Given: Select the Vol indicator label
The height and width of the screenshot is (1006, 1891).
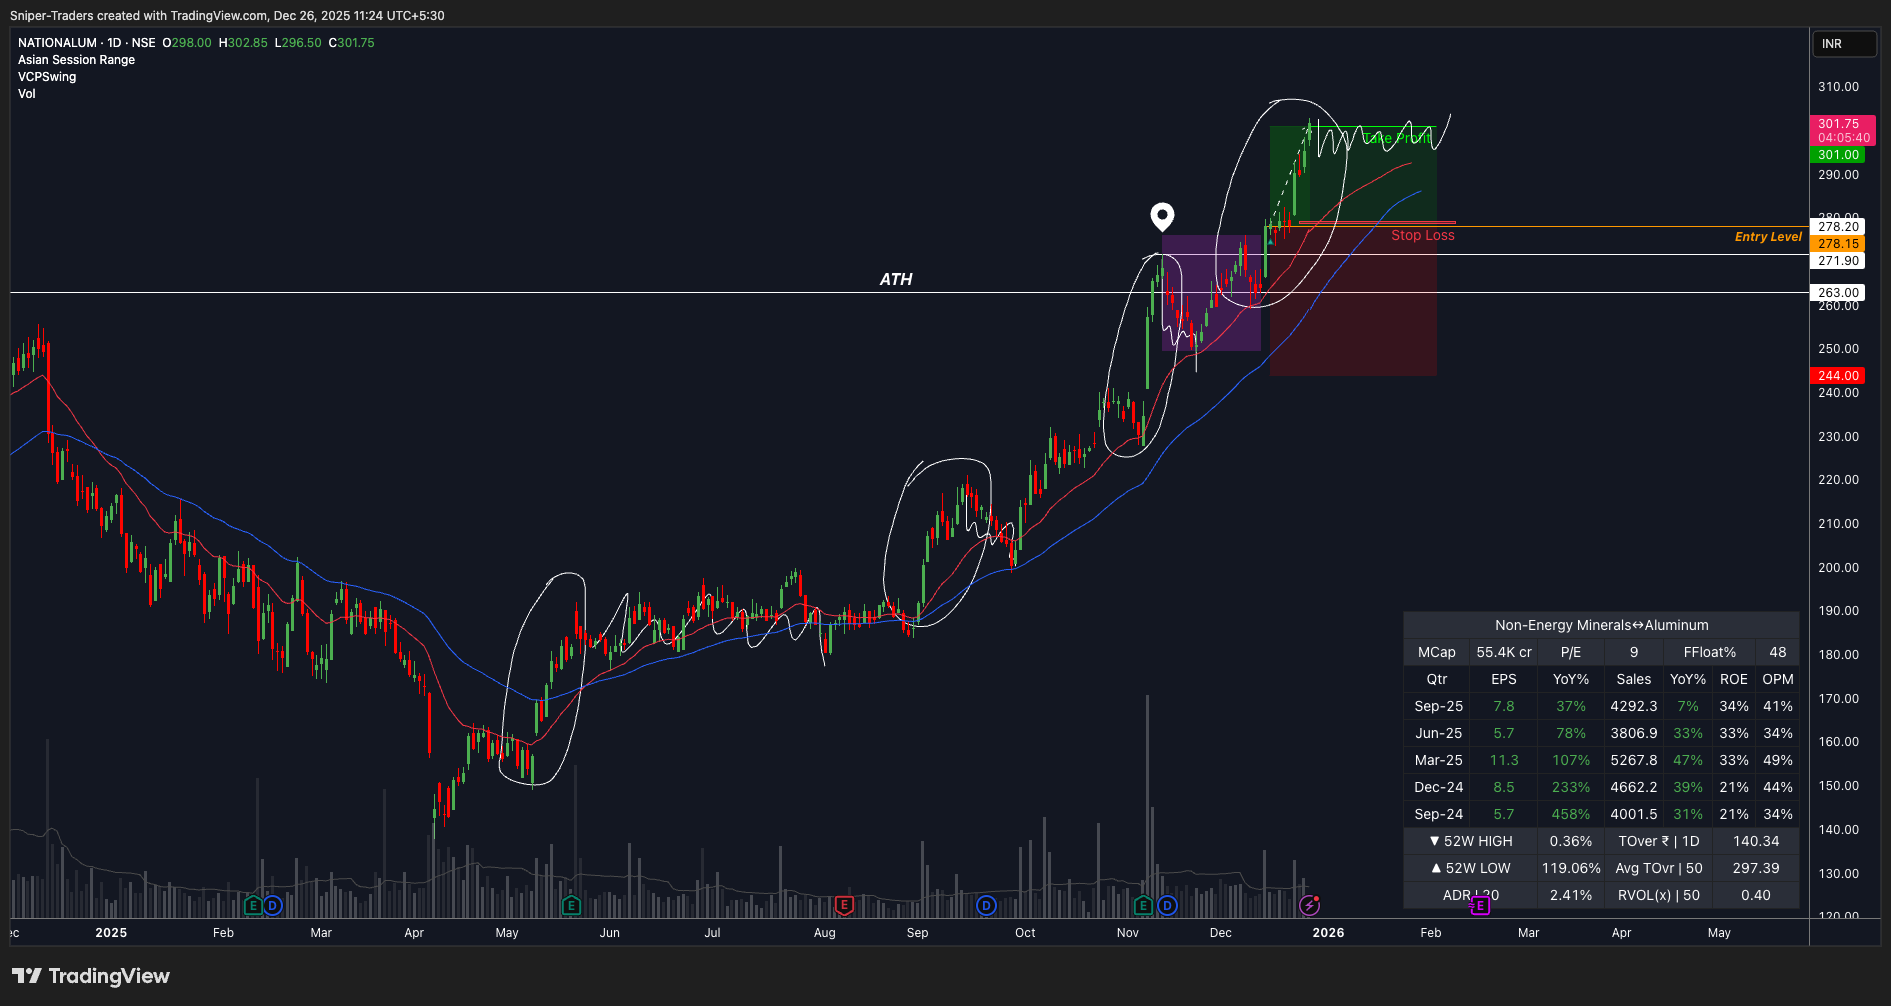Looking at the screenshot, I should tap(27, 94).
